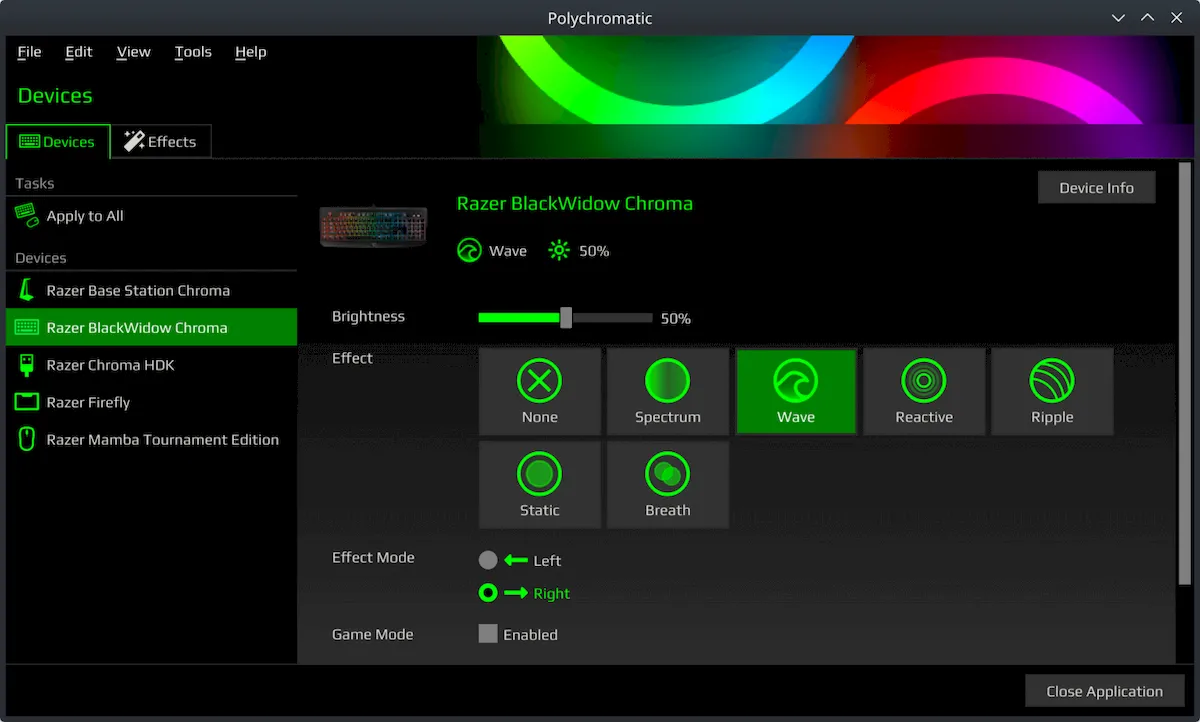Pick the Reactive effect tile
Viewport: 1200px width, 722px height.
coord(924,391)
